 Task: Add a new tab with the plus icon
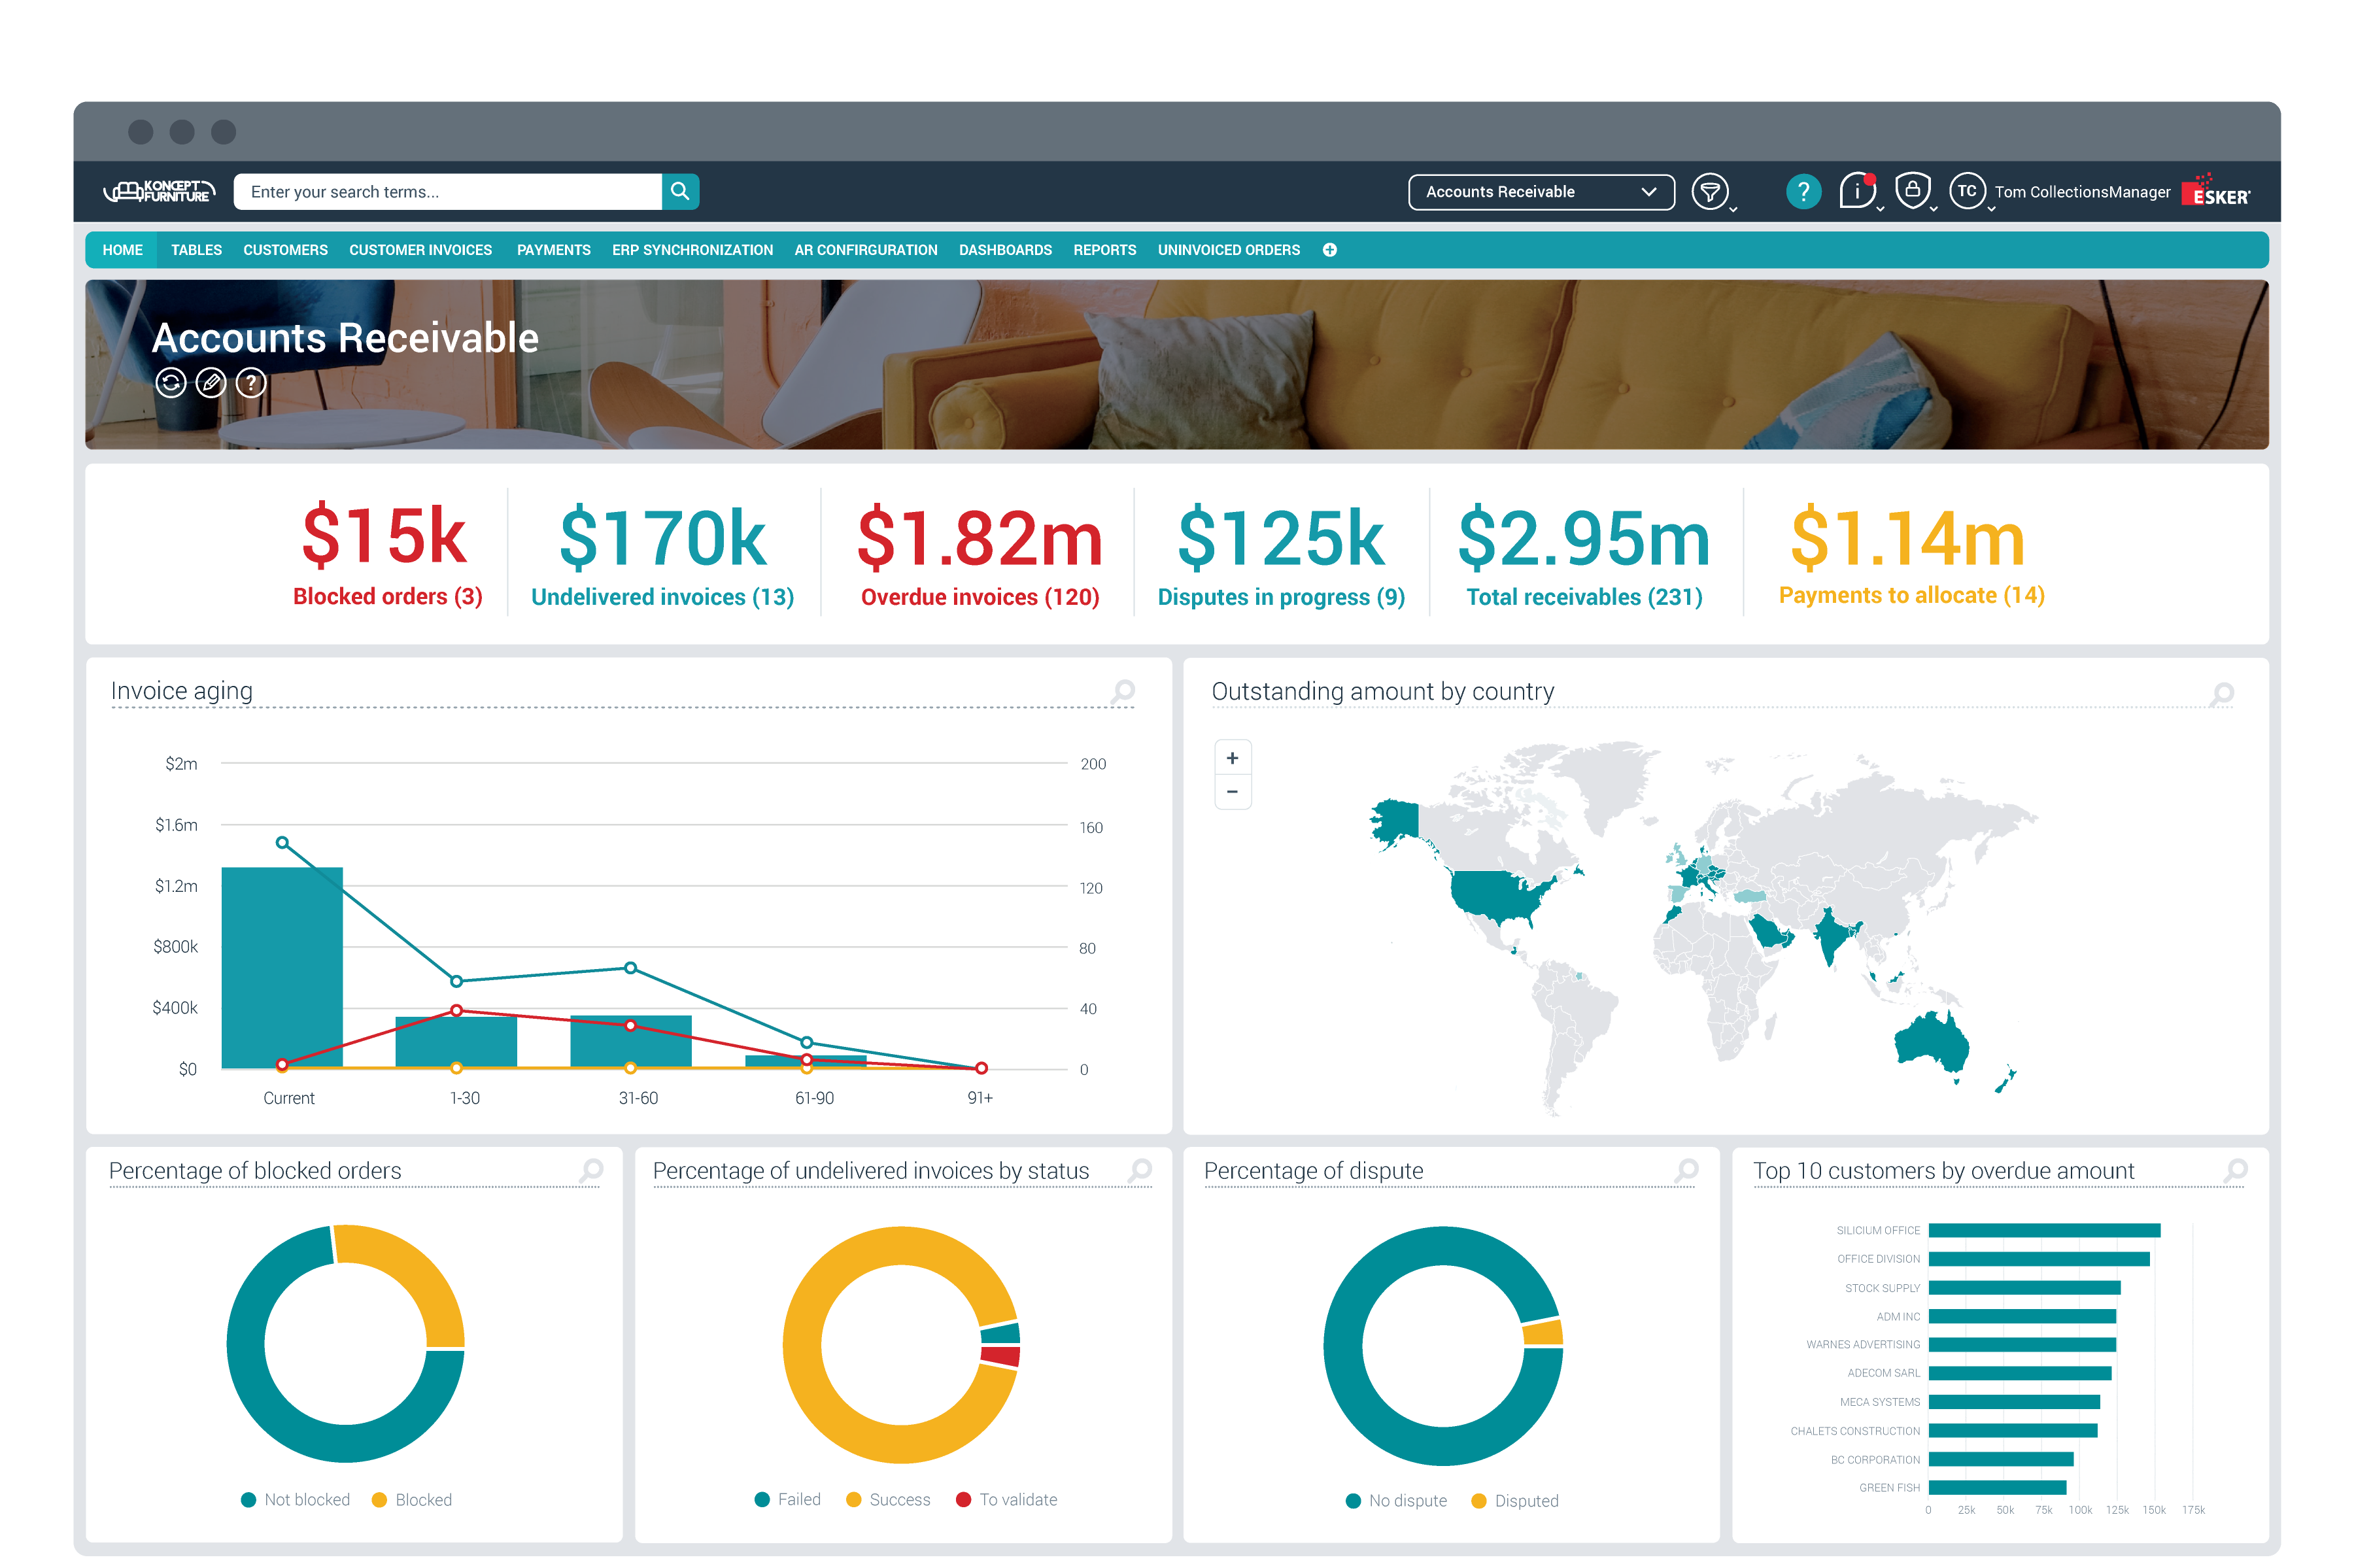pos(1329,250)
